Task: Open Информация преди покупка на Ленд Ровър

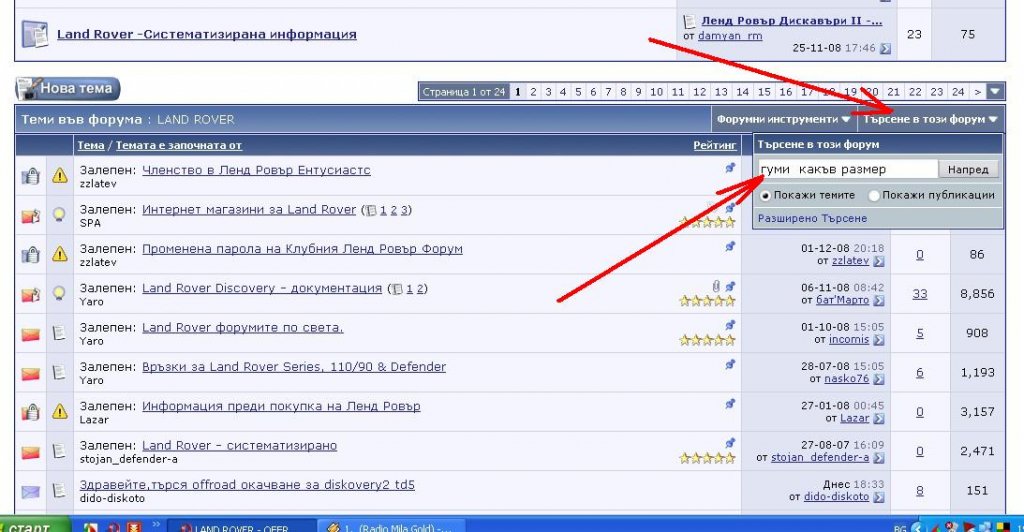Action: [281, 406]
